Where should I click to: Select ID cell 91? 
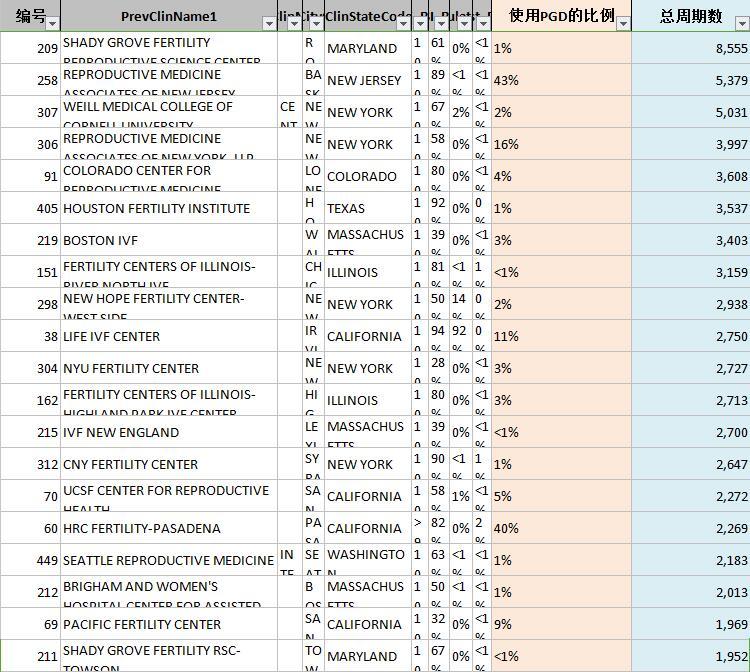point(31,176)
